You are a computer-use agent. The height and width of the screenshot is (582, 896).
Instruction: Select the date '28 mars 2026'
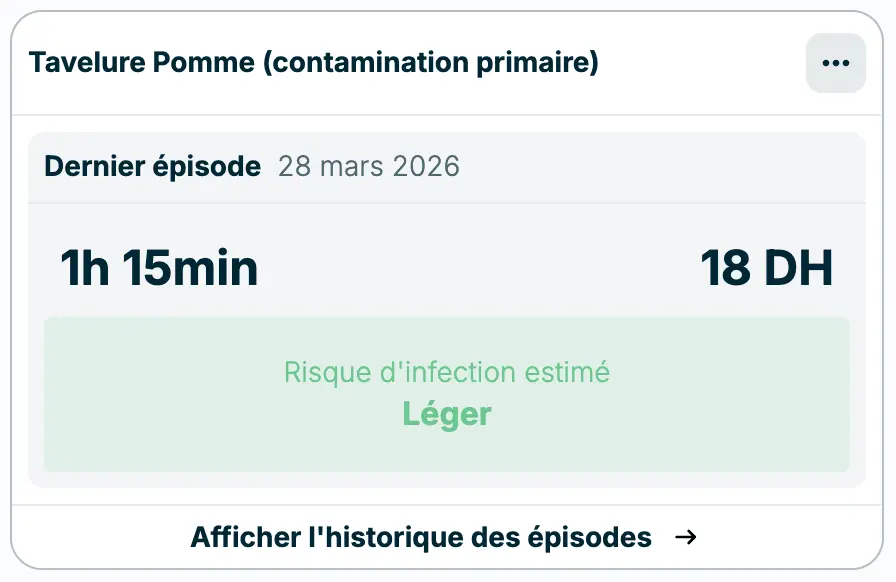369,166
